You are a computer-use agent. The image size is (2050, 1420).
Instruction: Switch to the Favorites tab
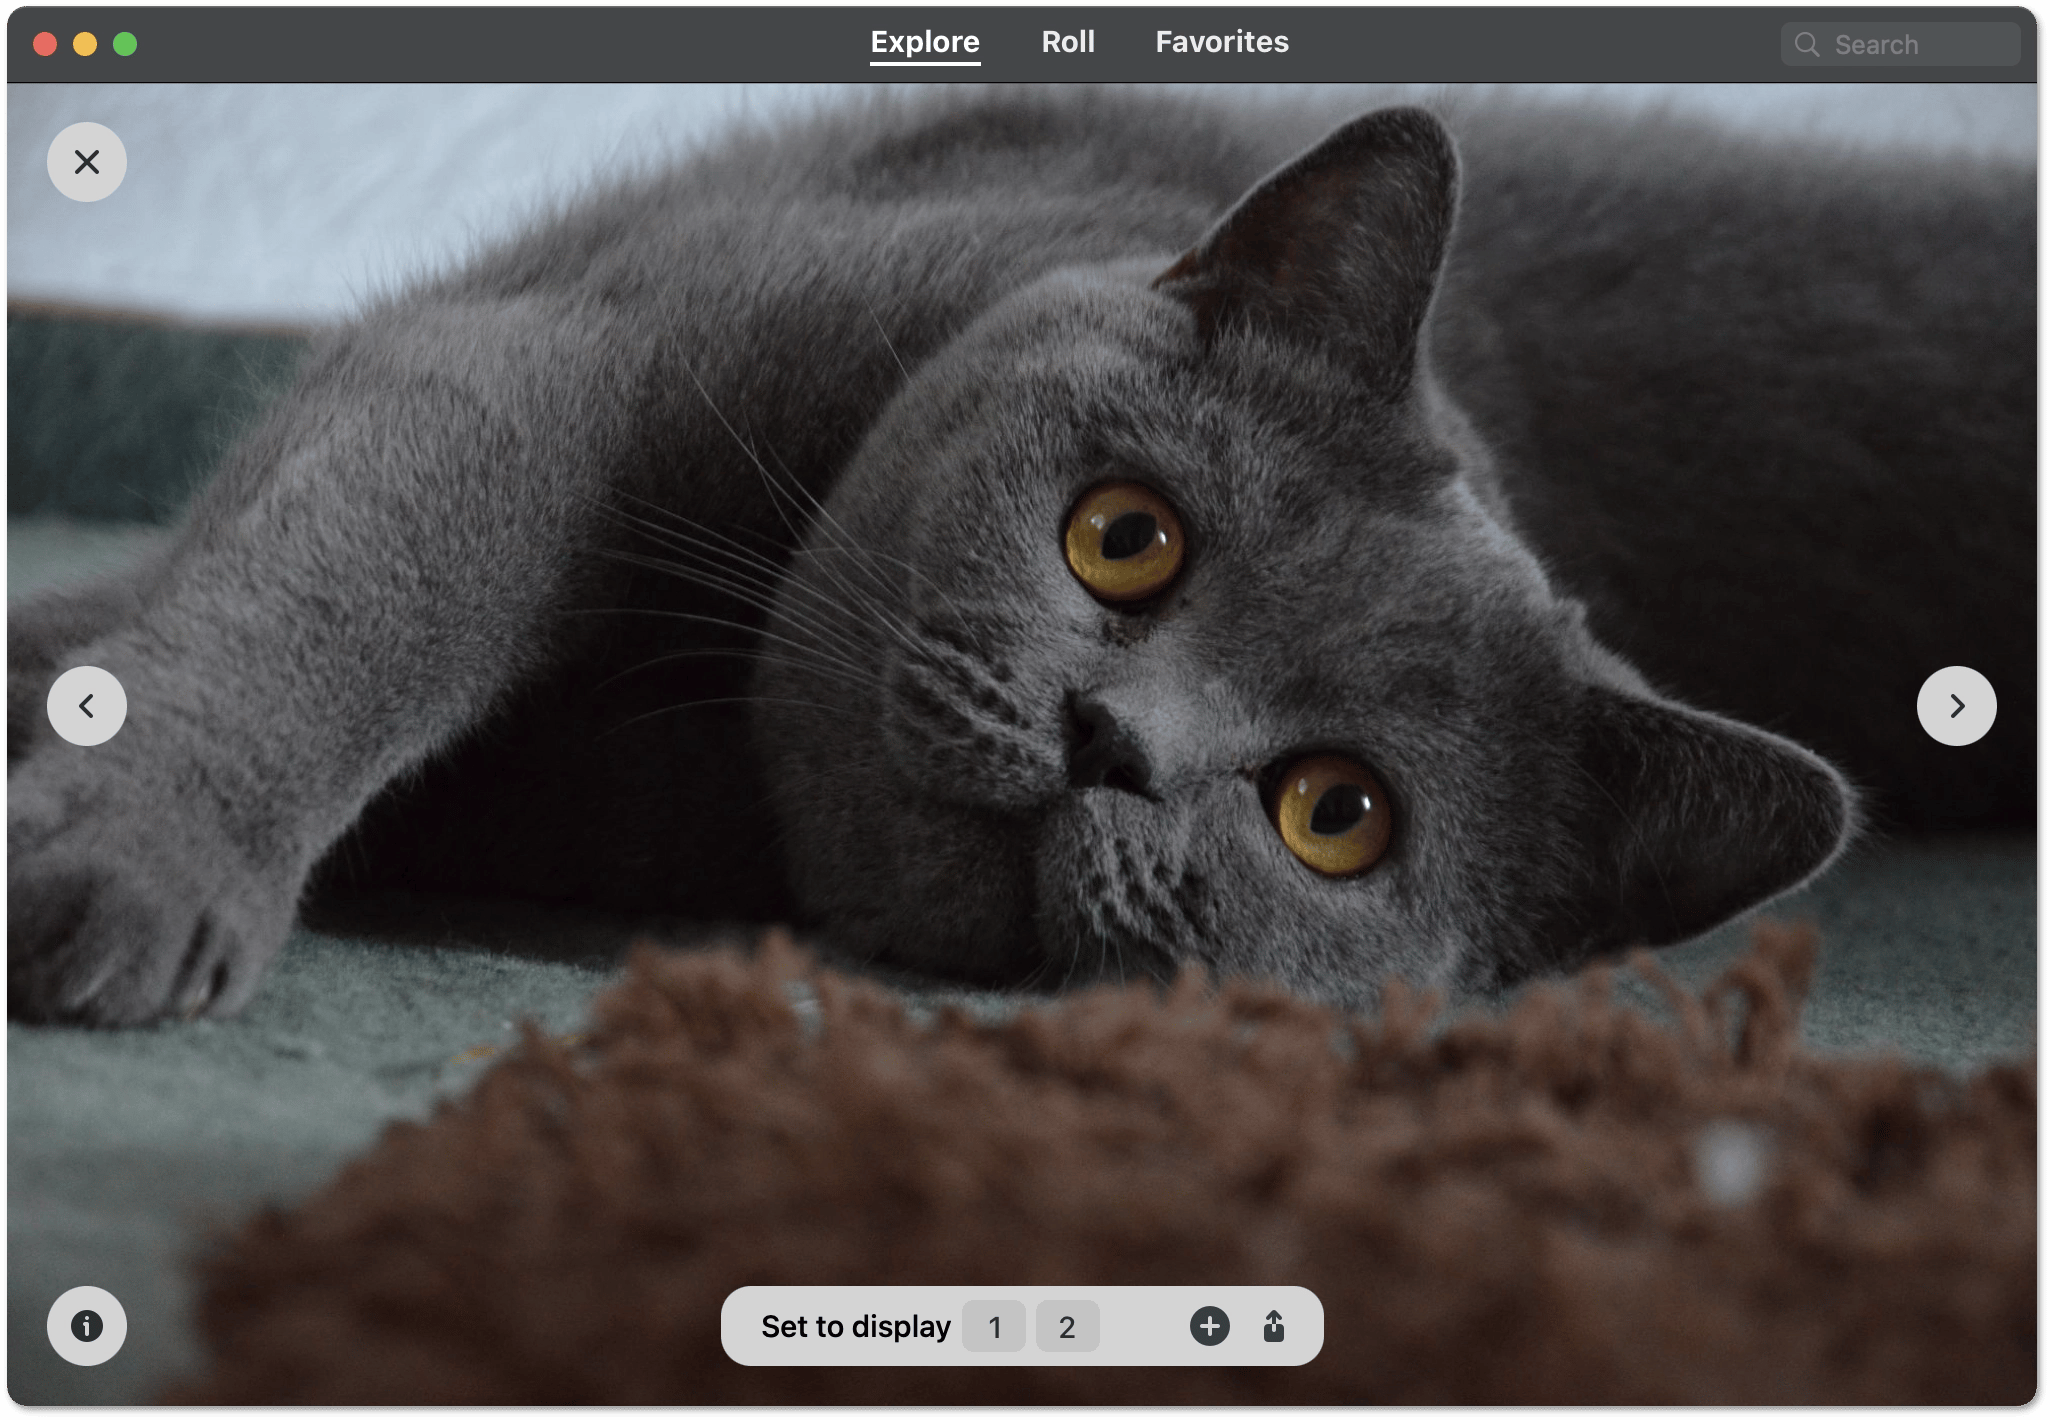point(1222,42)
